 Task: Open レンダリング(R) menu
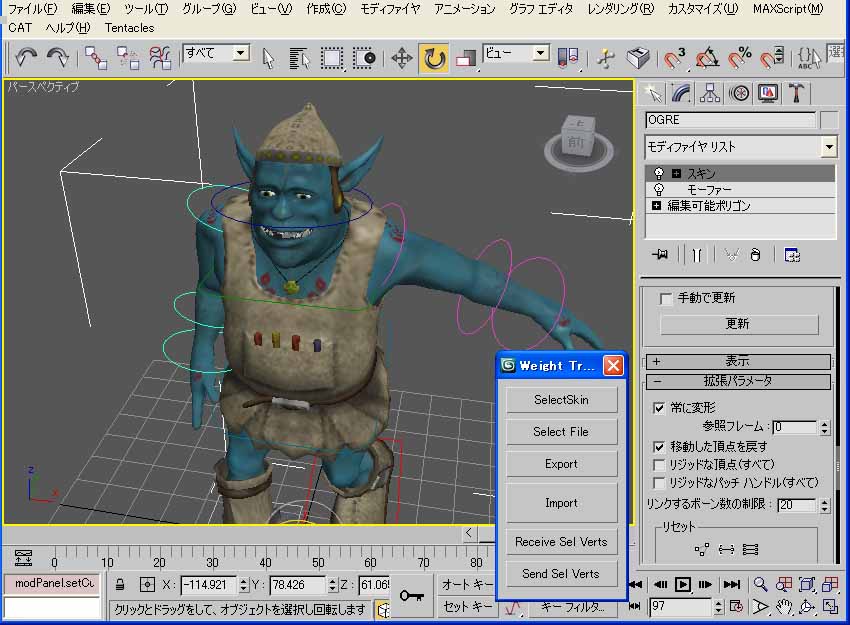coord(621,9)
